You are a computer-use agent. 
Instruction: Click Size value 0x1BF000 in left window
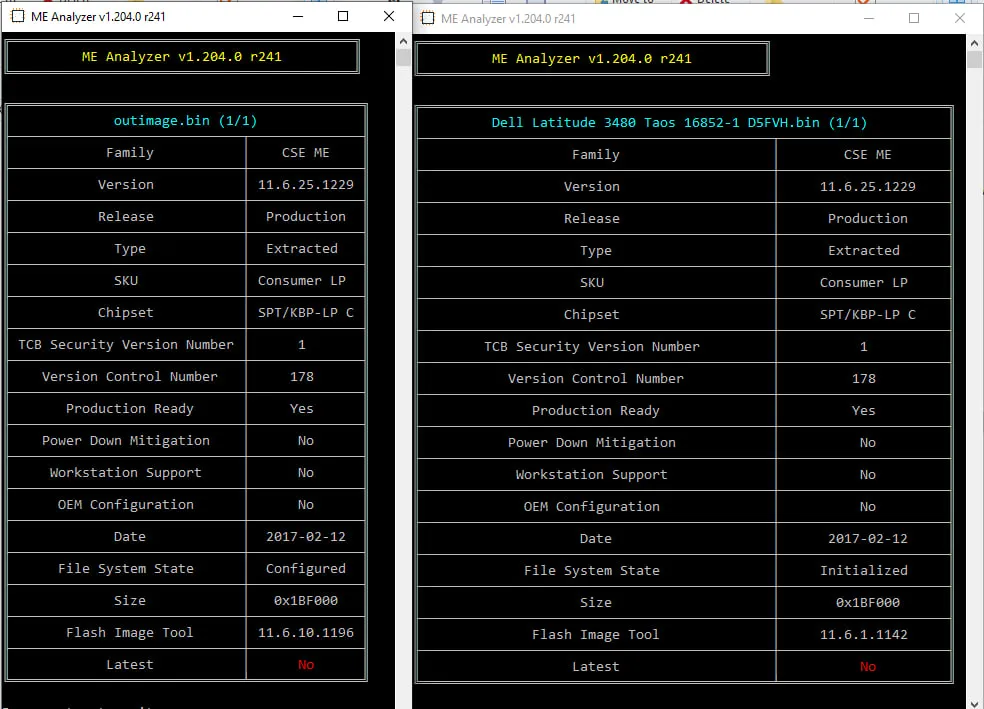coord(306,600)
